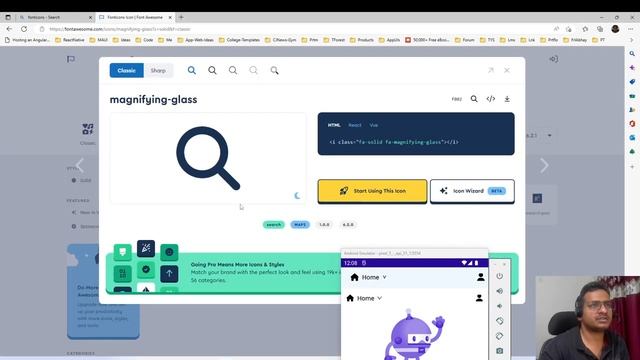Open a new browser tab
Viewport: 640px width, 360px height.
click(181, 17)
